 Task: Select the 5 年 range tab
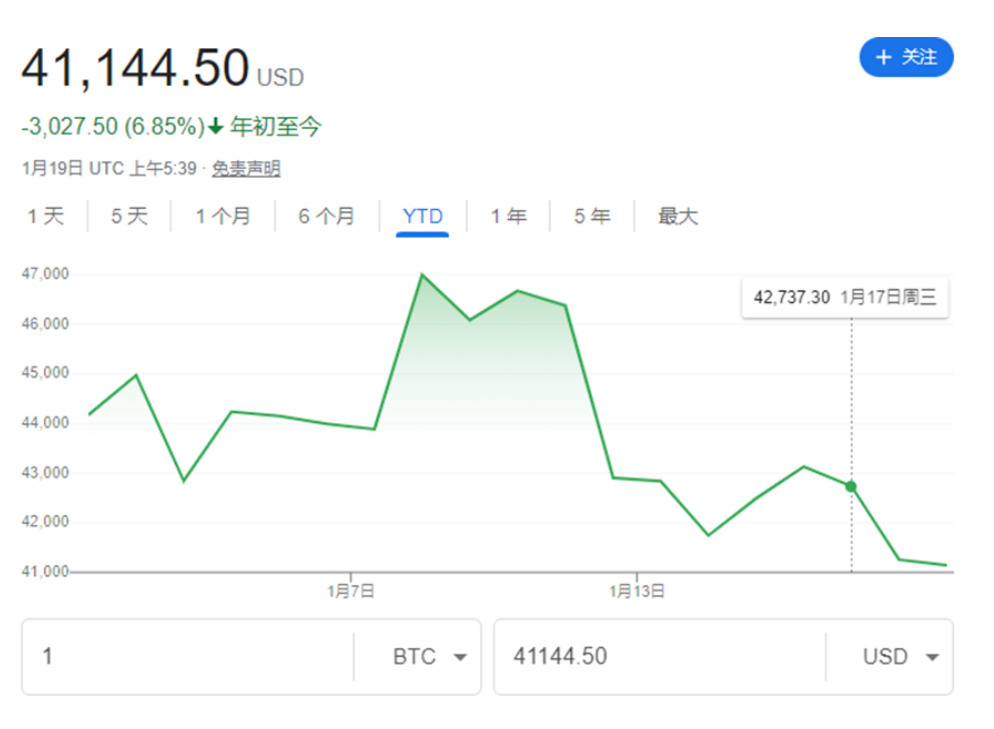[x=592, y=216]
